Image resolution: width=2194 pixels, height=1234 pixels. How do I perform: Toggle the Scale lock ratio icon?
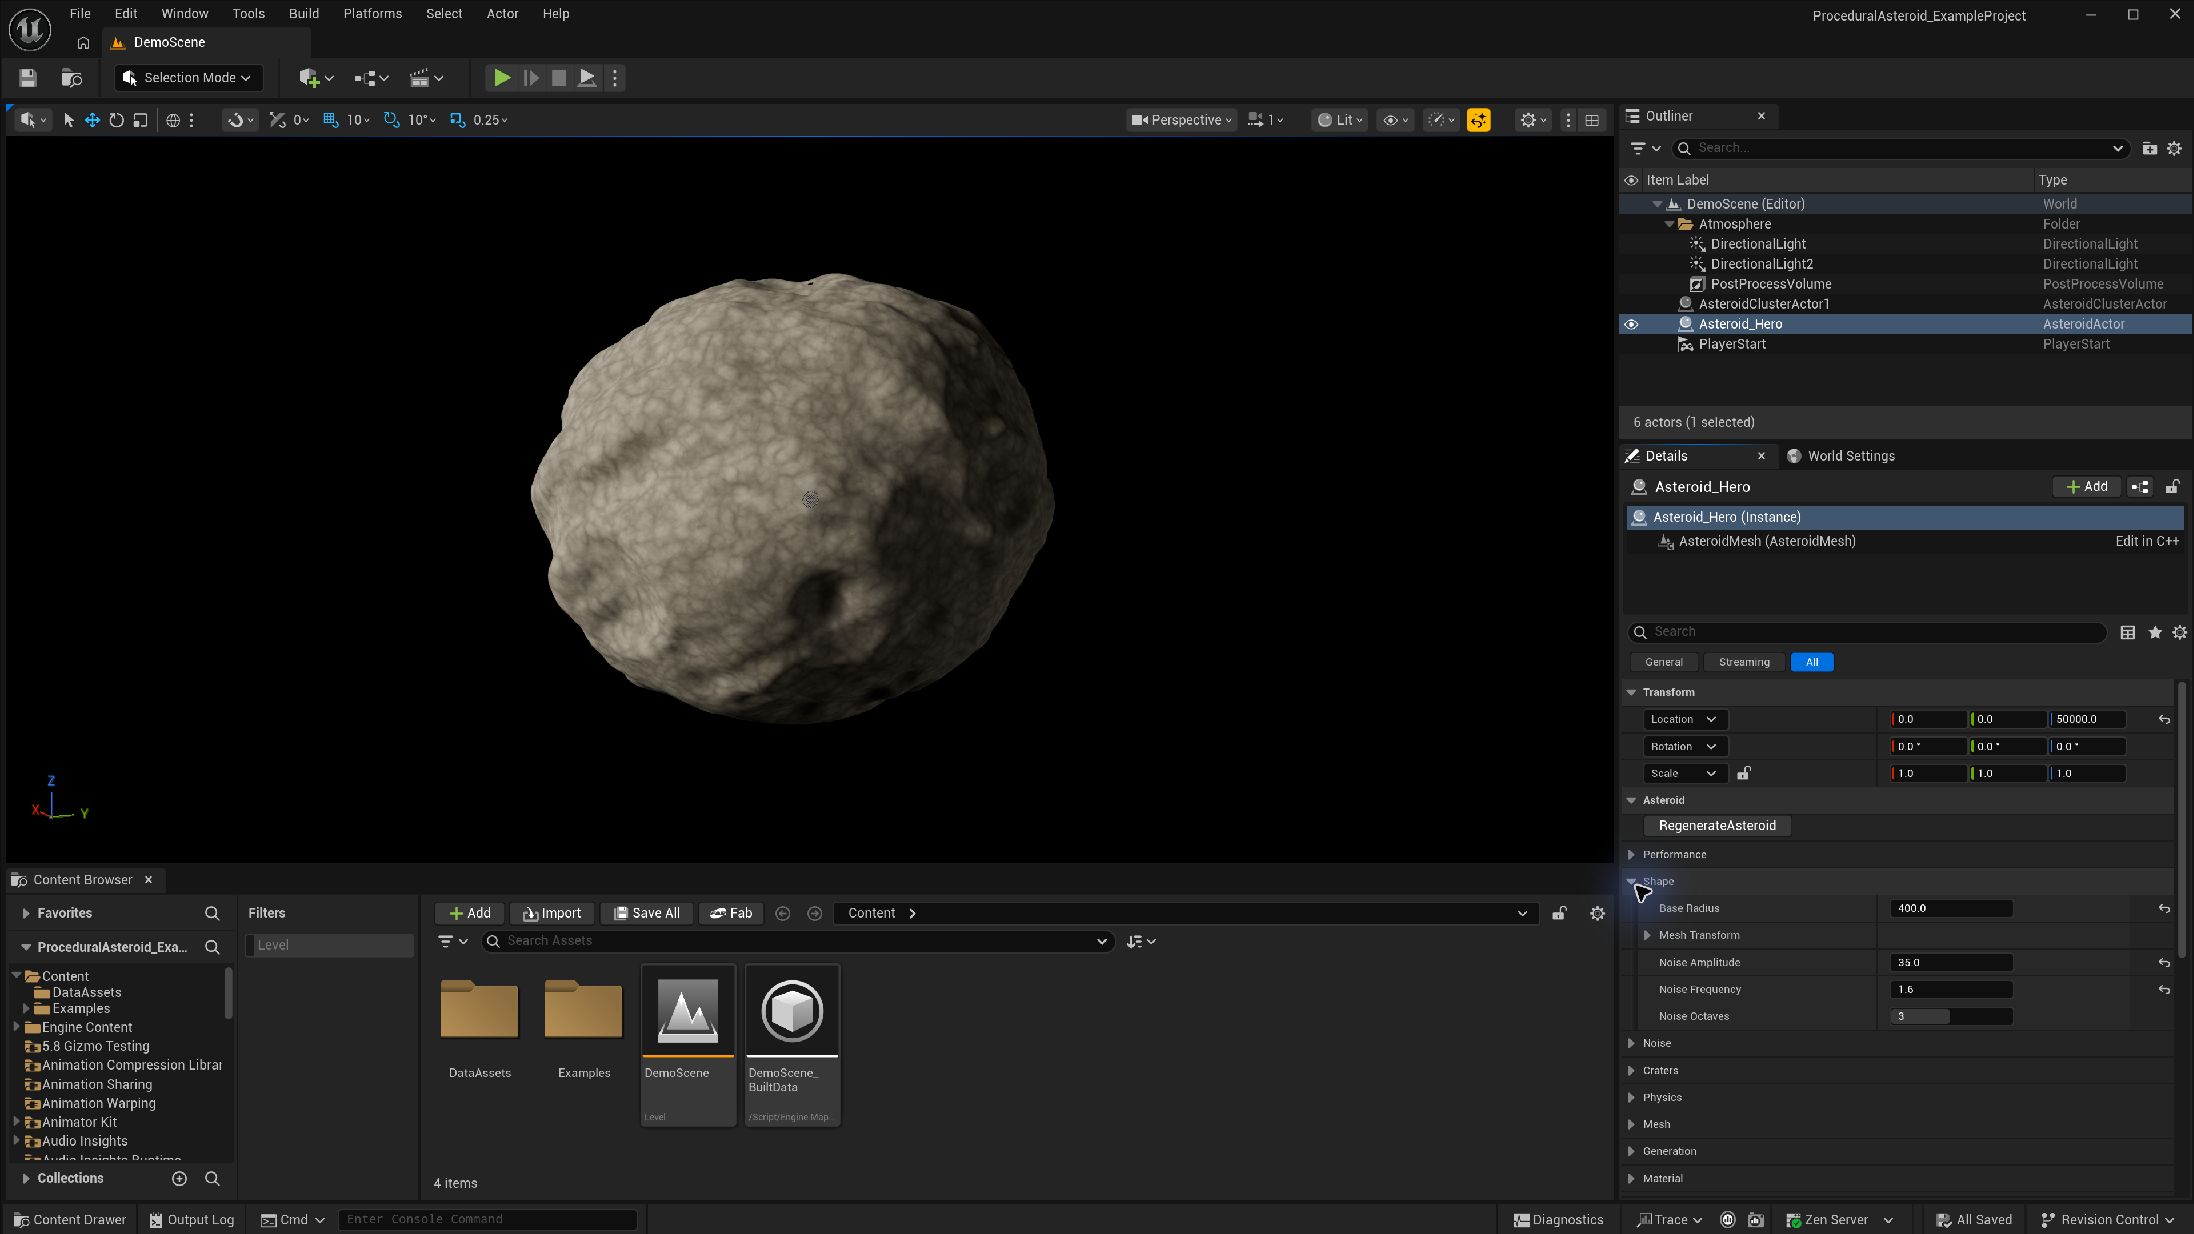pyautogui.click(x=1744, y=773)
